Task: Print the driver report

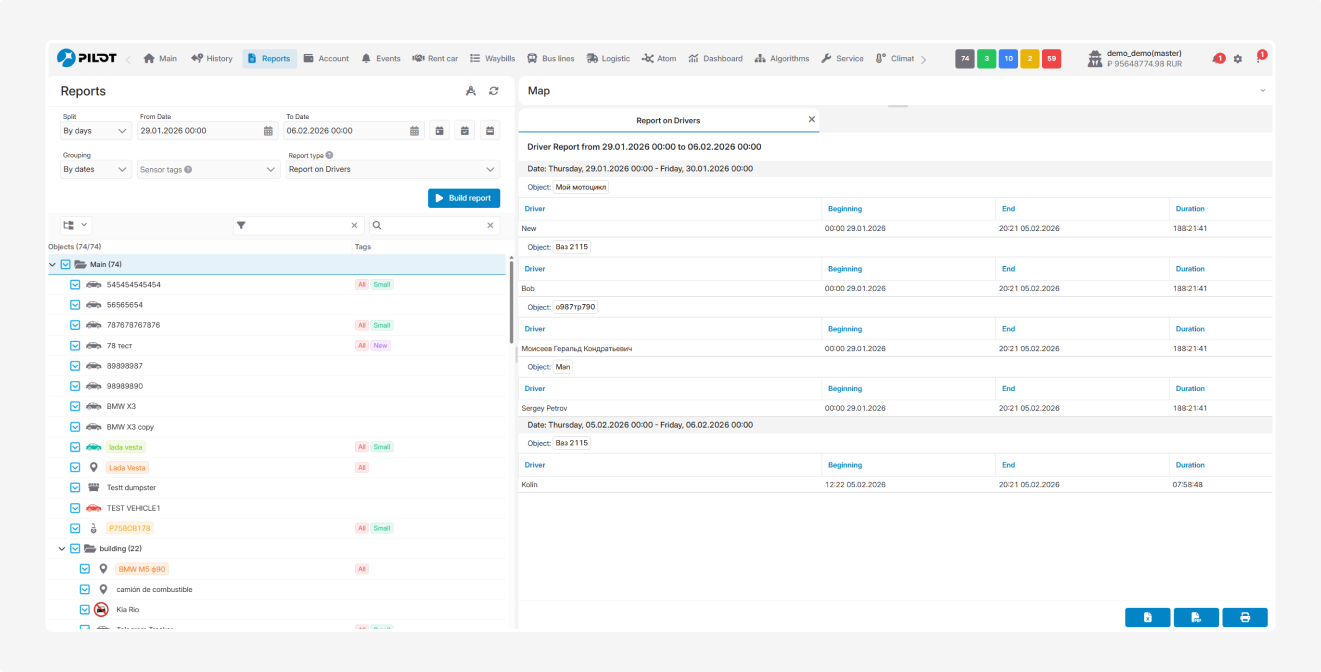Action: (1245, 618)
